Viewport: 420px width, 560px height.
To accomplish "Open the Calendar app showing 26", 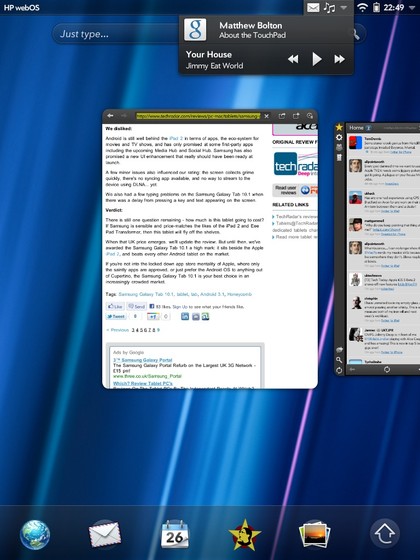I will tap(175, 534).
